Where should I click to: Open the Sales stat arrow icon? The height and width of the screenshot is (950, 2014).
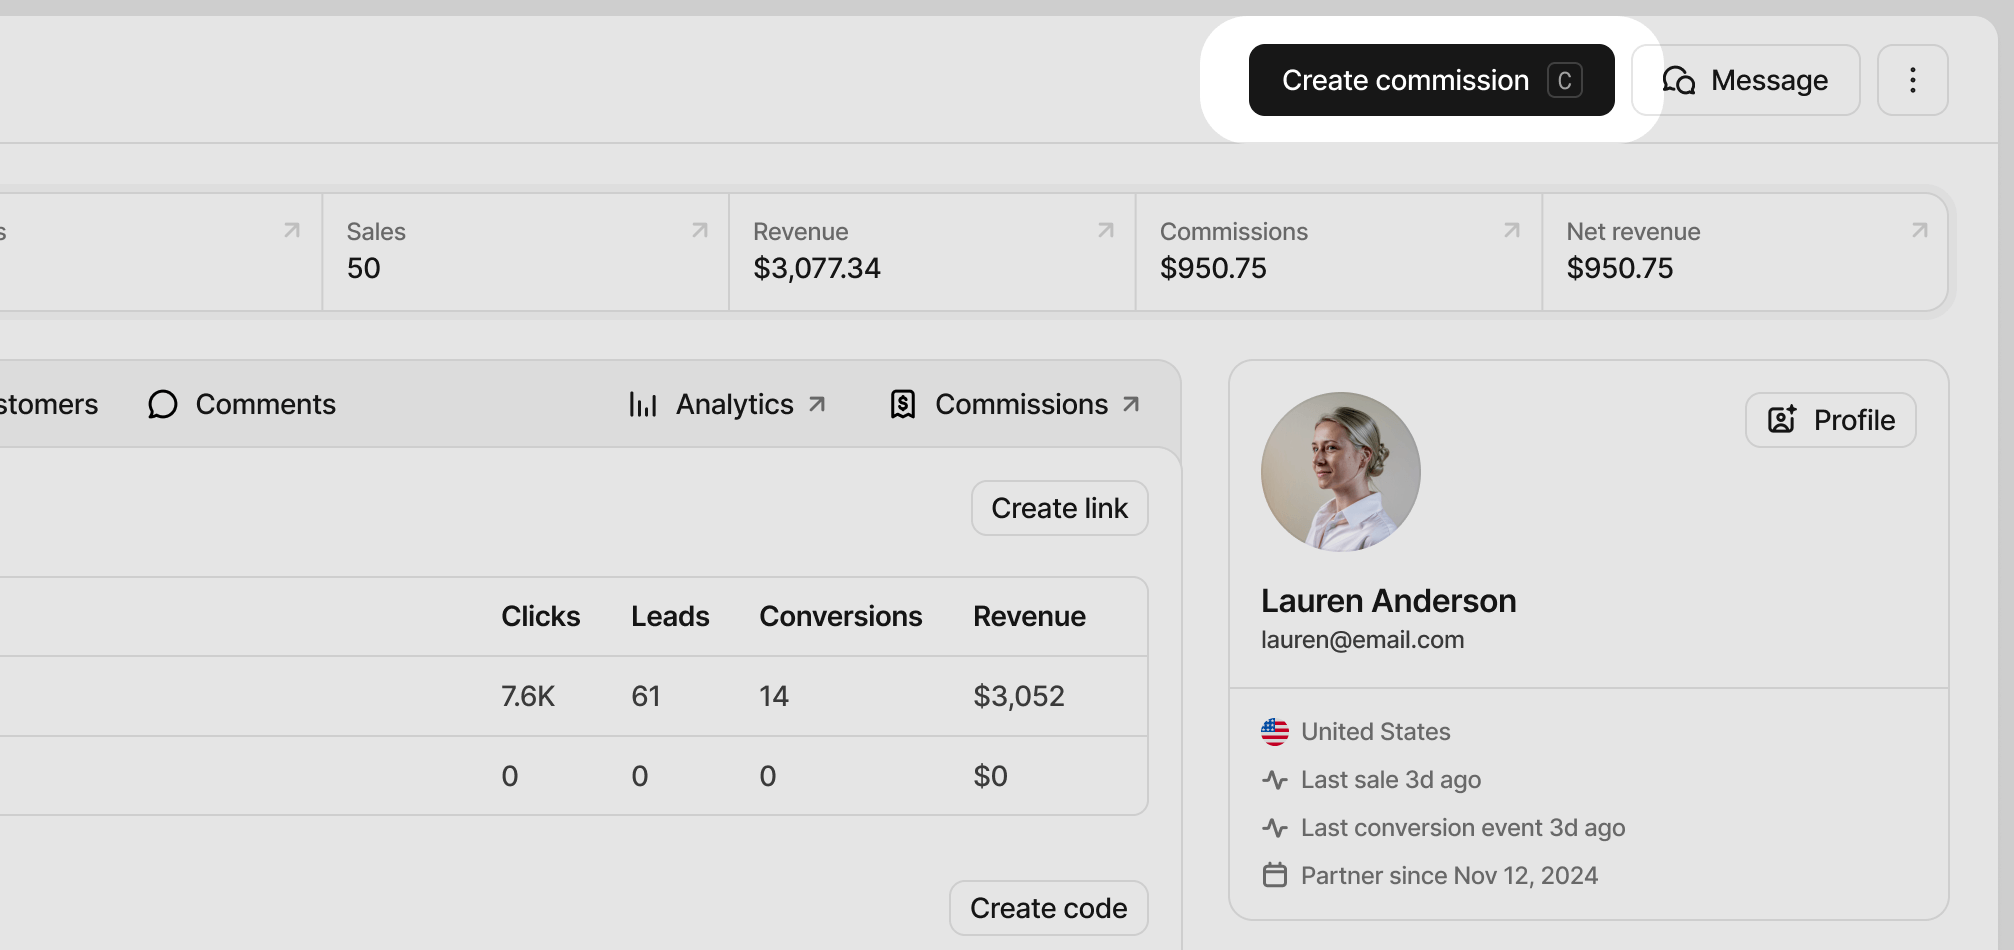point(700,231)
